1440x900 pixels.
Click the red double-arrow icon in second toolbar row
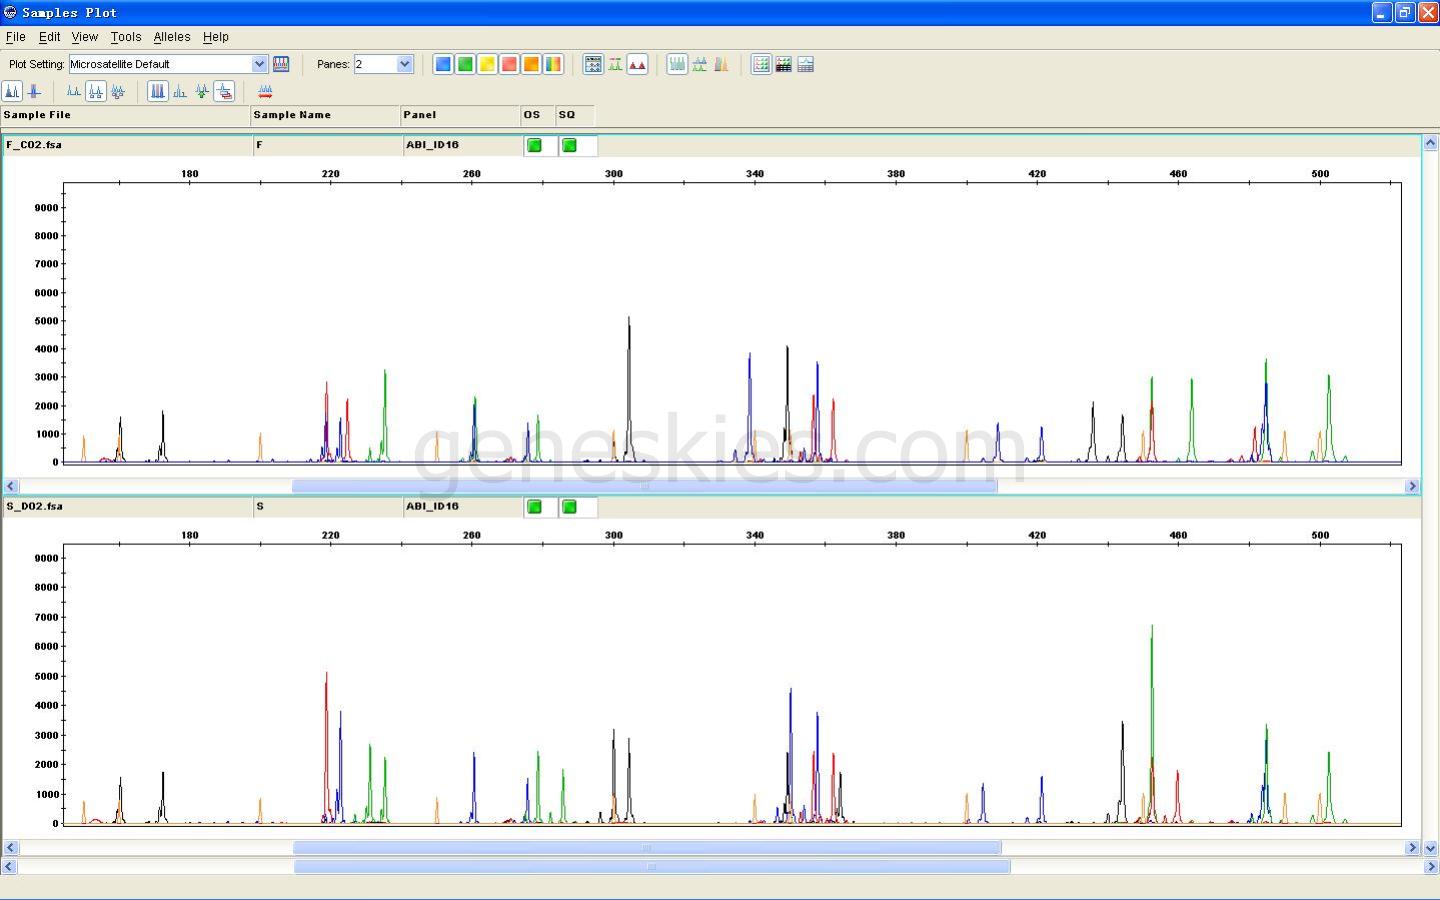pyautogui.click(x=265, y=92)
